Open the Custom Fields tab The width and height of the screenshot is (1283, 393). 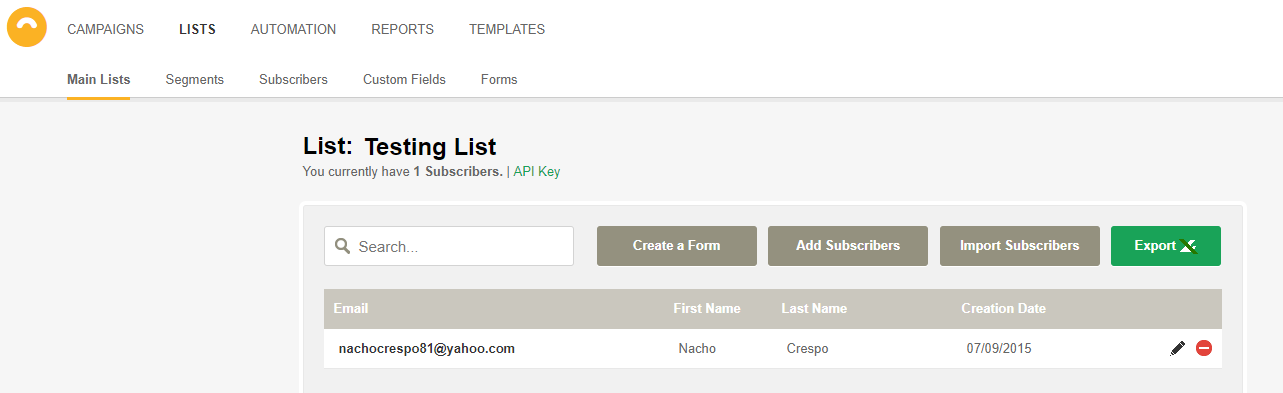tap(404, 79)
